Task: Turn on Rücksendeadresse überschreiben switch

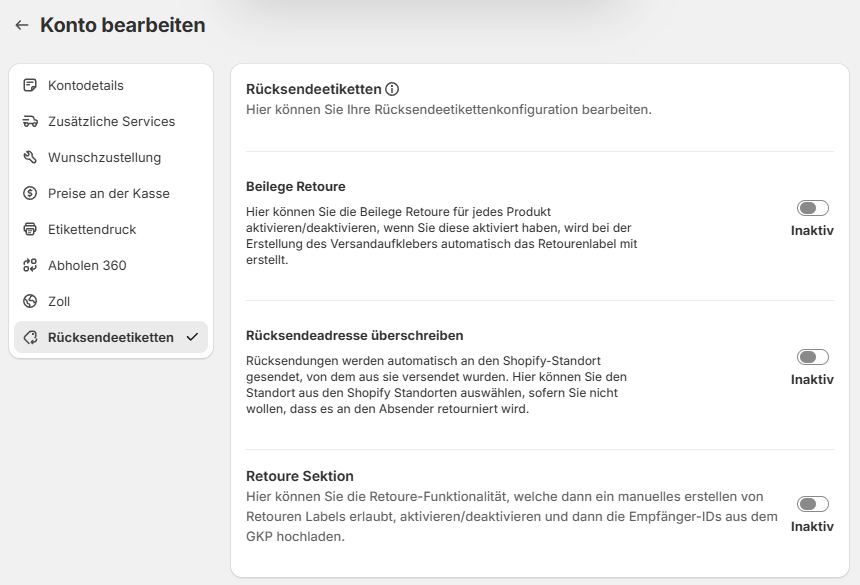Action: coord(812,357)
